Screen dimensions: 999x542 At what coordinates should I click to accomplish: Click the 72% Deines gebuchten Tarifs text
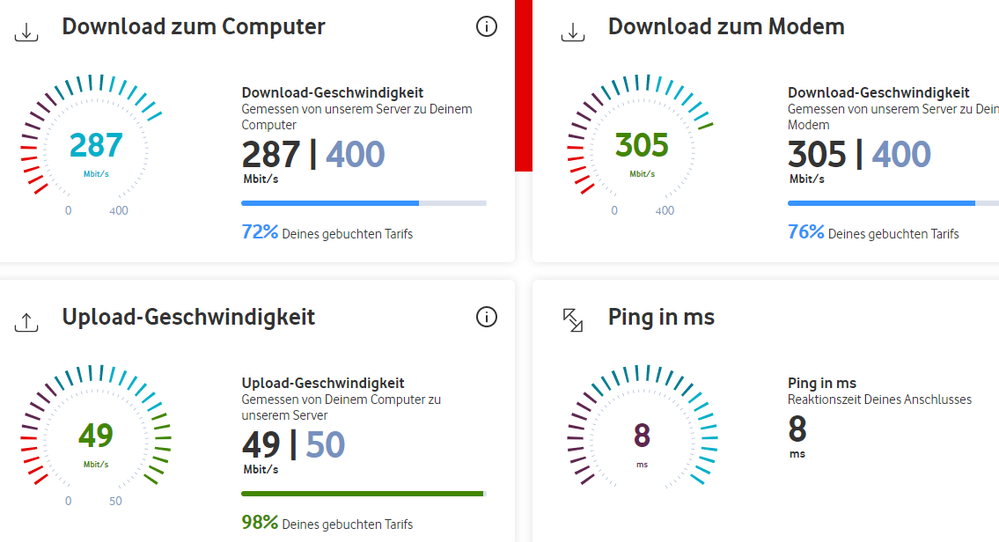pos(327,233)
